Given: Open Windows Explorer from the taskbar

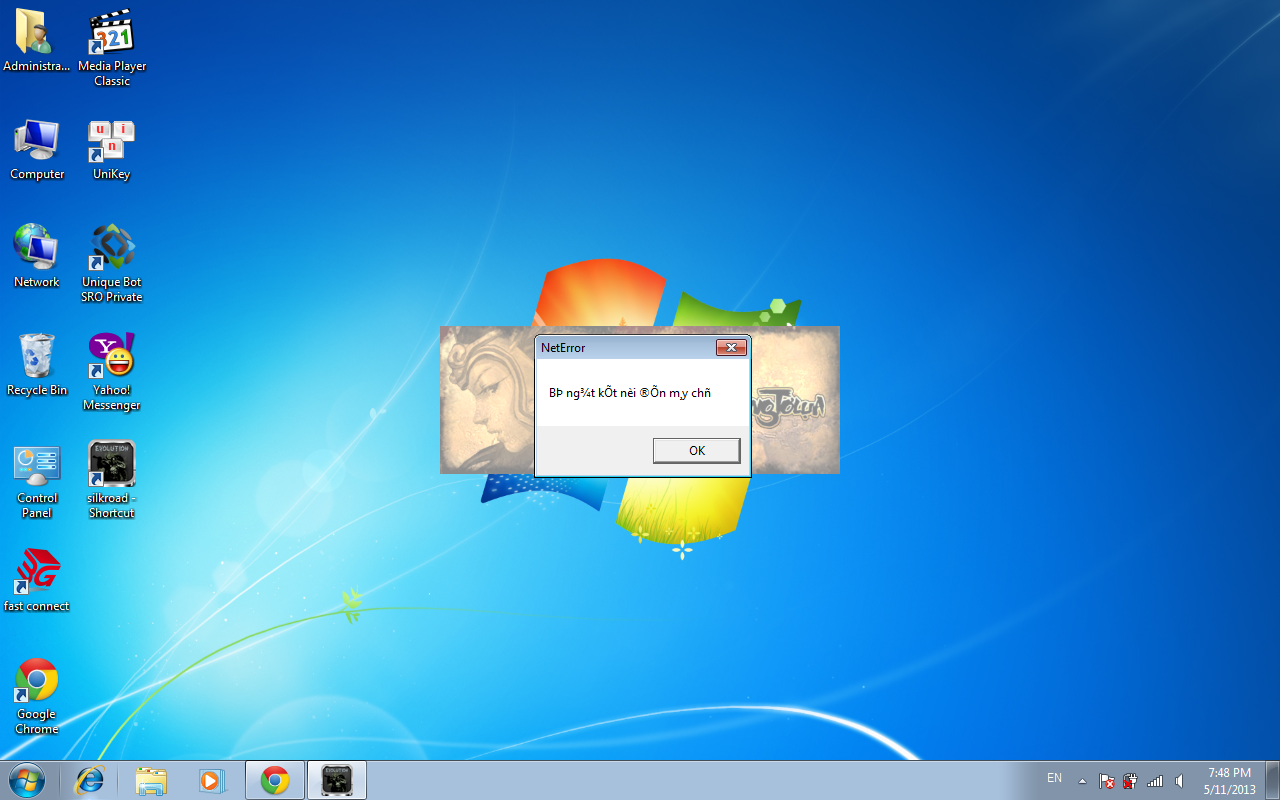Looking at the screenshot, I should click(x=151, y=780).
